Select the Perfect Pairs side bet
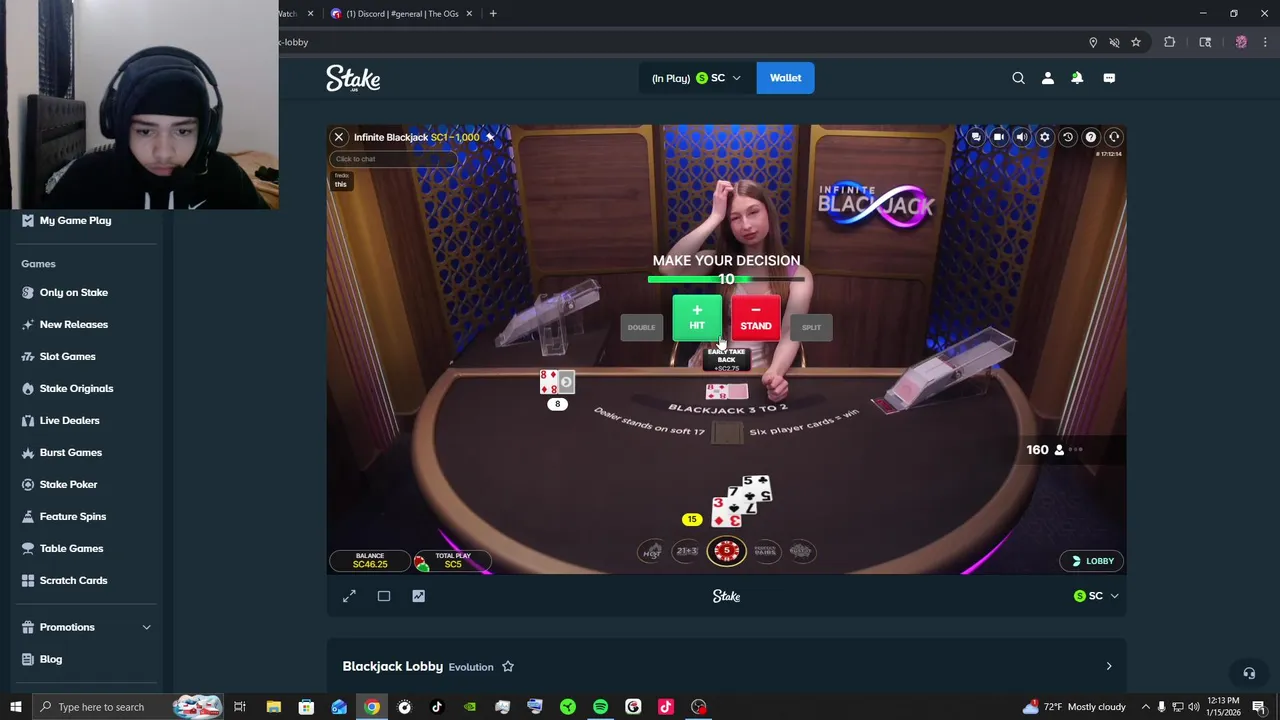Image resolution: width=1280 pixels, height=720 pixels. 766,551
